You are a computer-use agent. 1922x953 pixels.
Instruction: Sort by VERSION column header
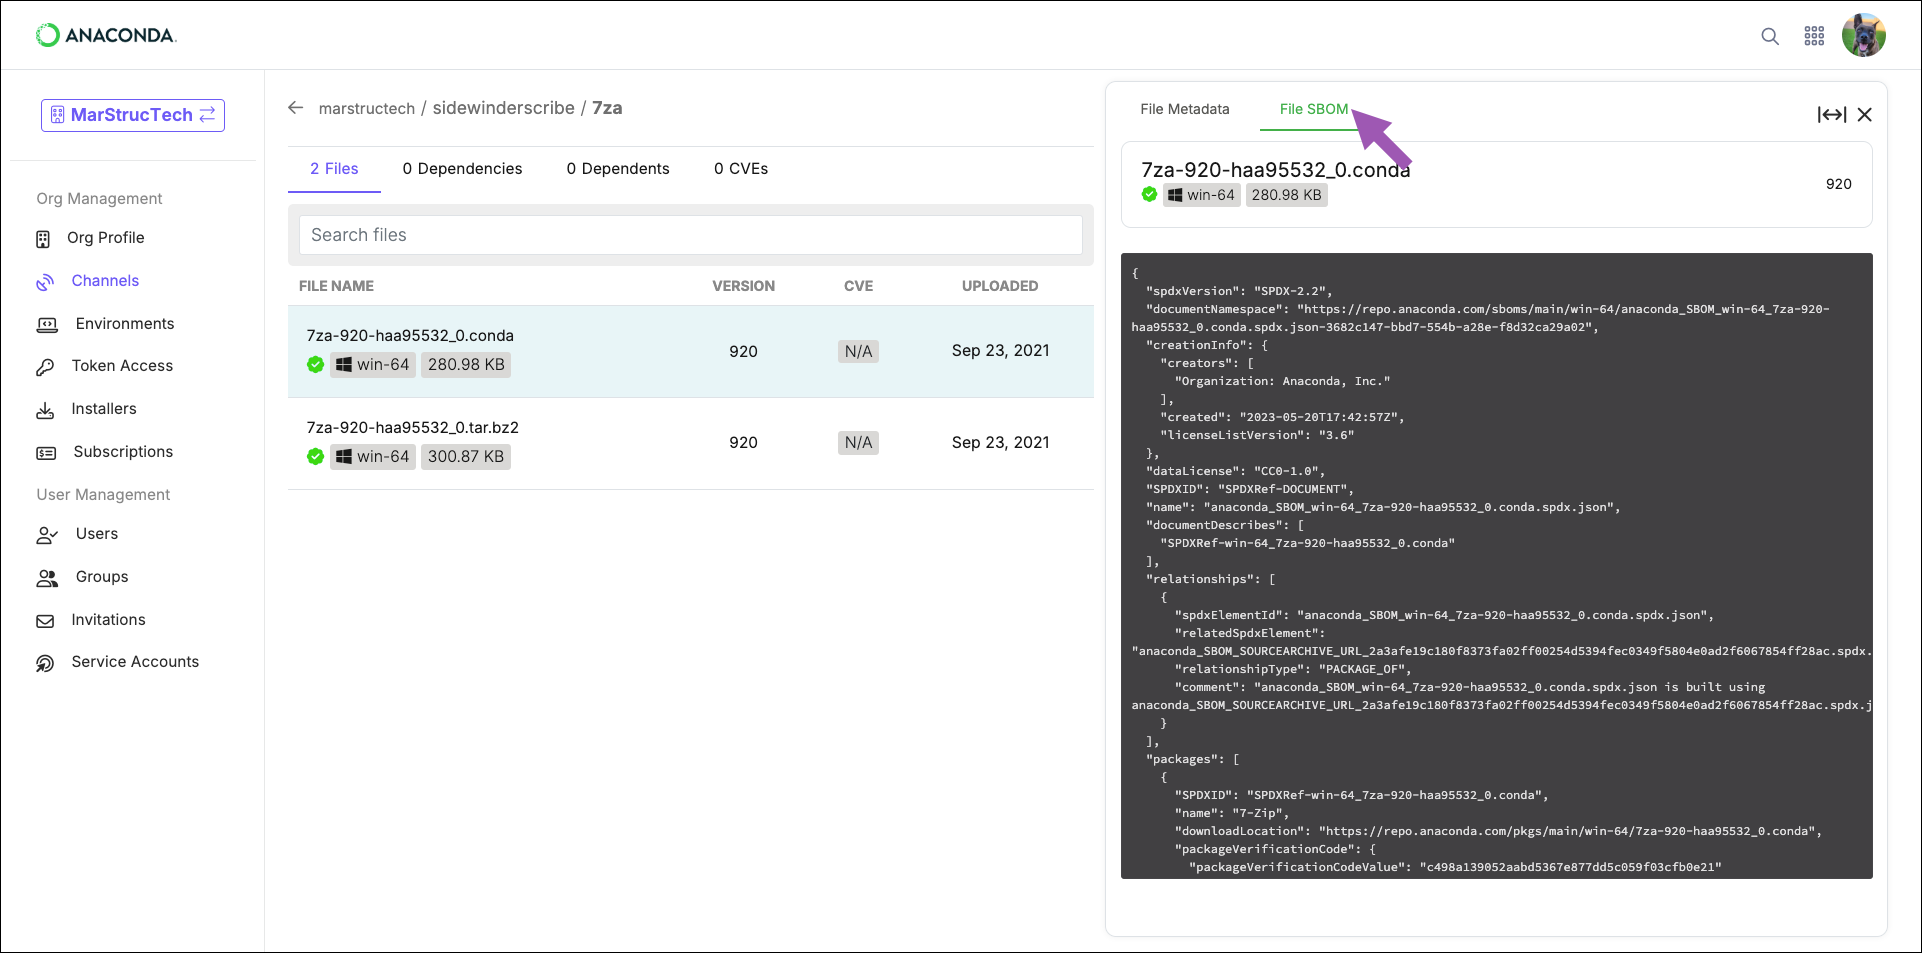tap(743, 286)
